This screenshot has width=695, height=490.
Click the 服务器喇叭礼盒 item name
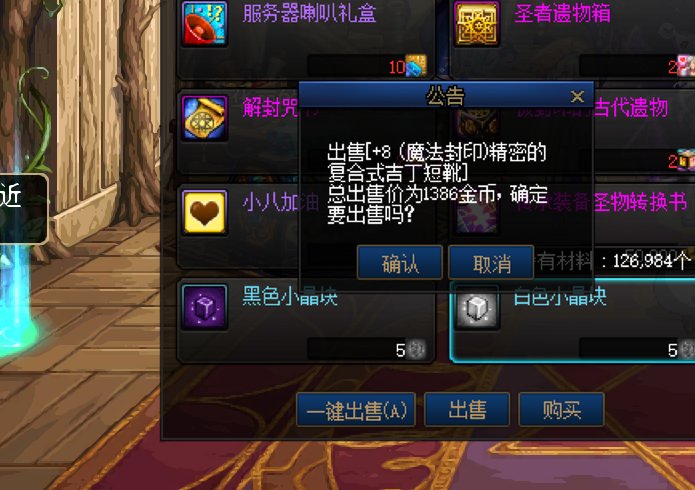point(309,13)
